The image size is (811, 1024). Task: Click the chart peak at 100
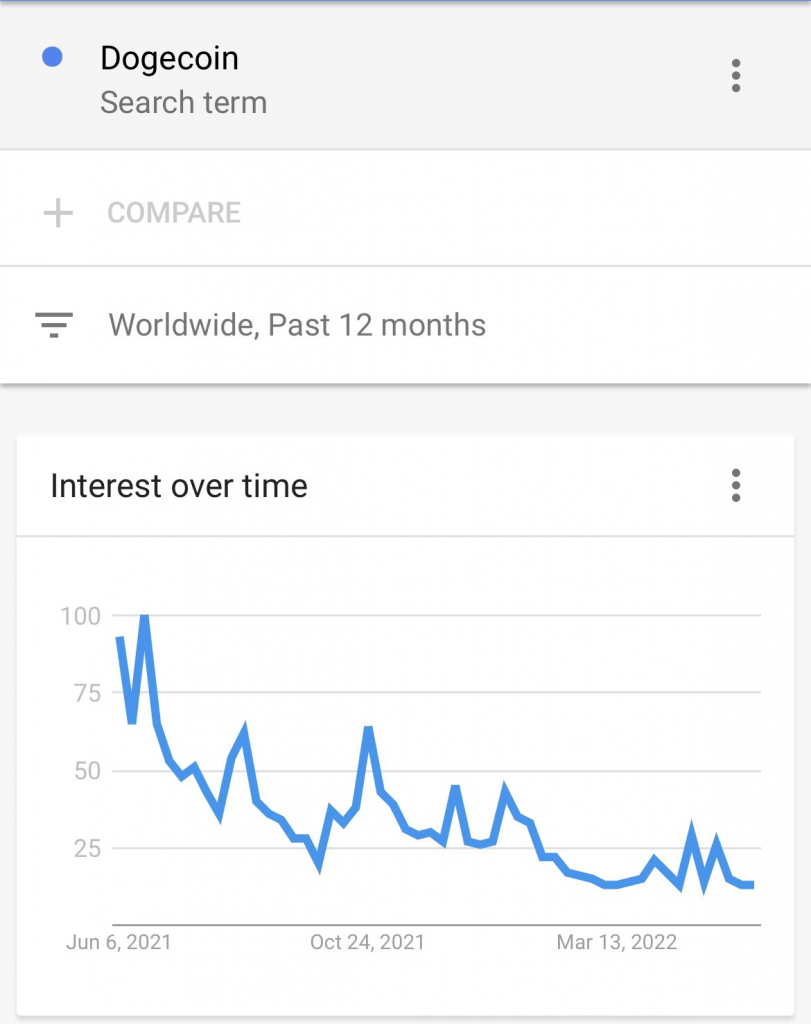[144, 617]
